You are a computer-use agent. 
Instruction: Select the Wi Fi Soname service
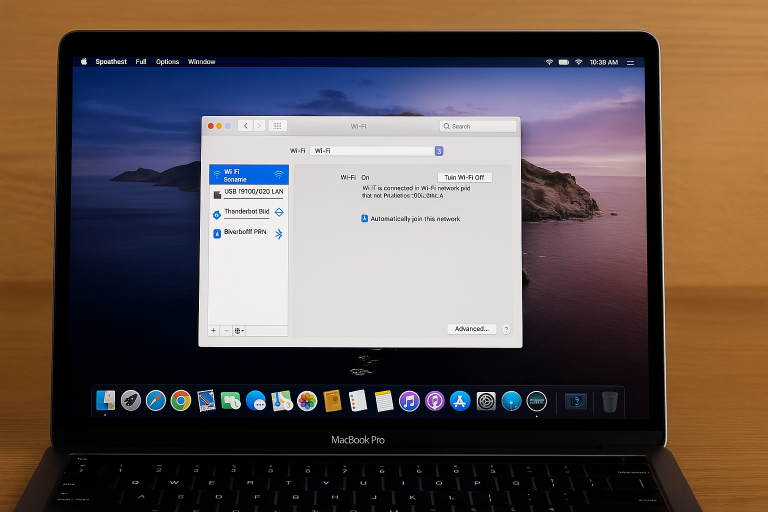[x=249, y=175]
